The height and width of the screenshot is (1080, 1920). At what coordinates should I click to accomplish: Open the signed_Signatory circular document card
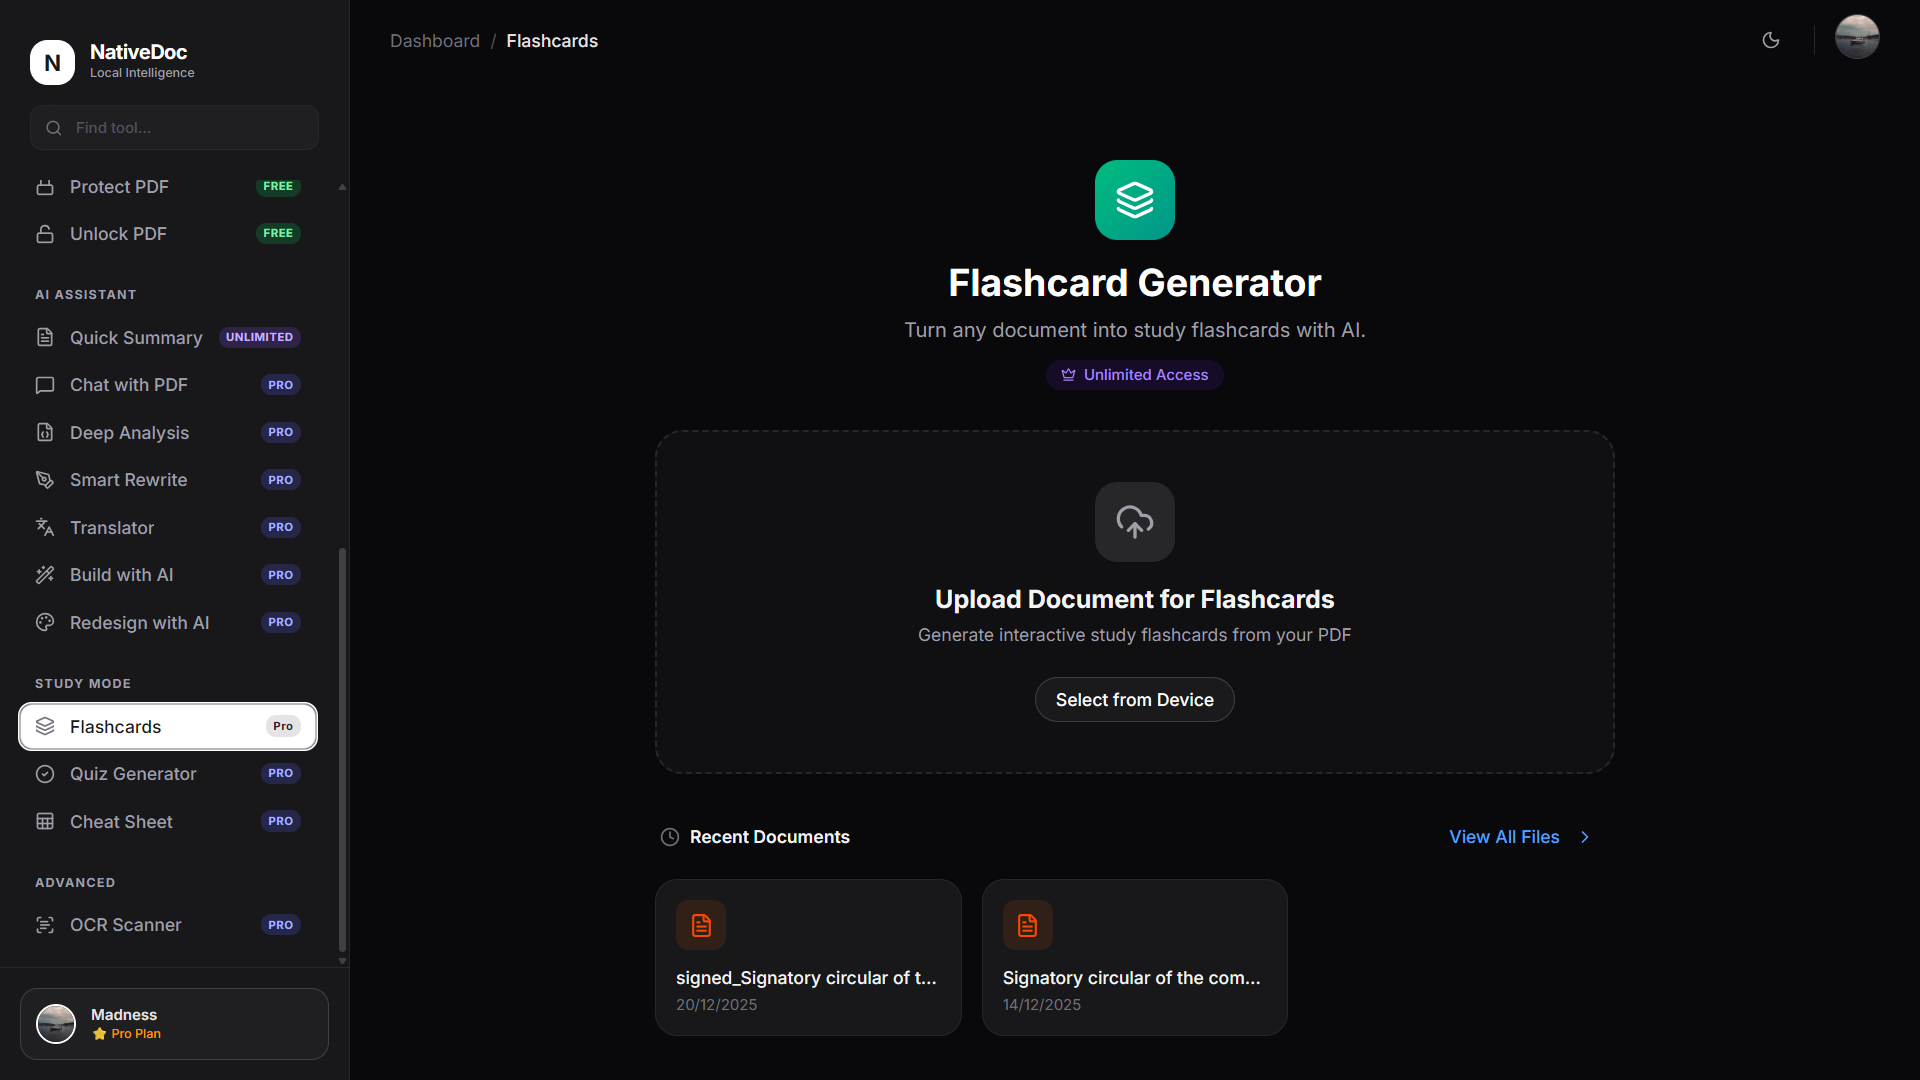coord(808,956)
